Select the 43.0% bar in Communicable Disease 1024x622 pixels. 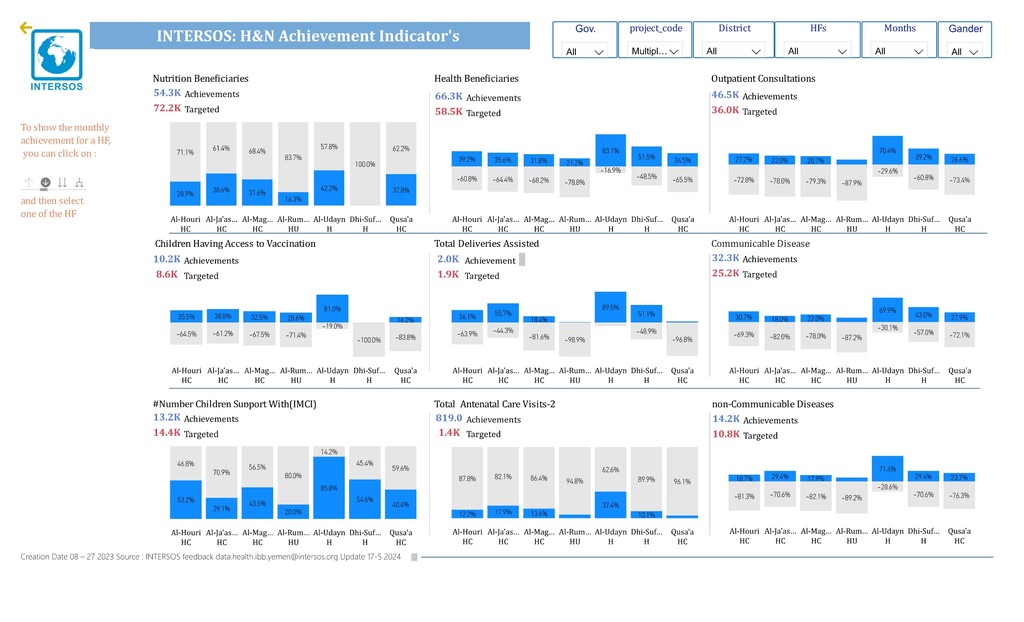(x=923, y=314)
